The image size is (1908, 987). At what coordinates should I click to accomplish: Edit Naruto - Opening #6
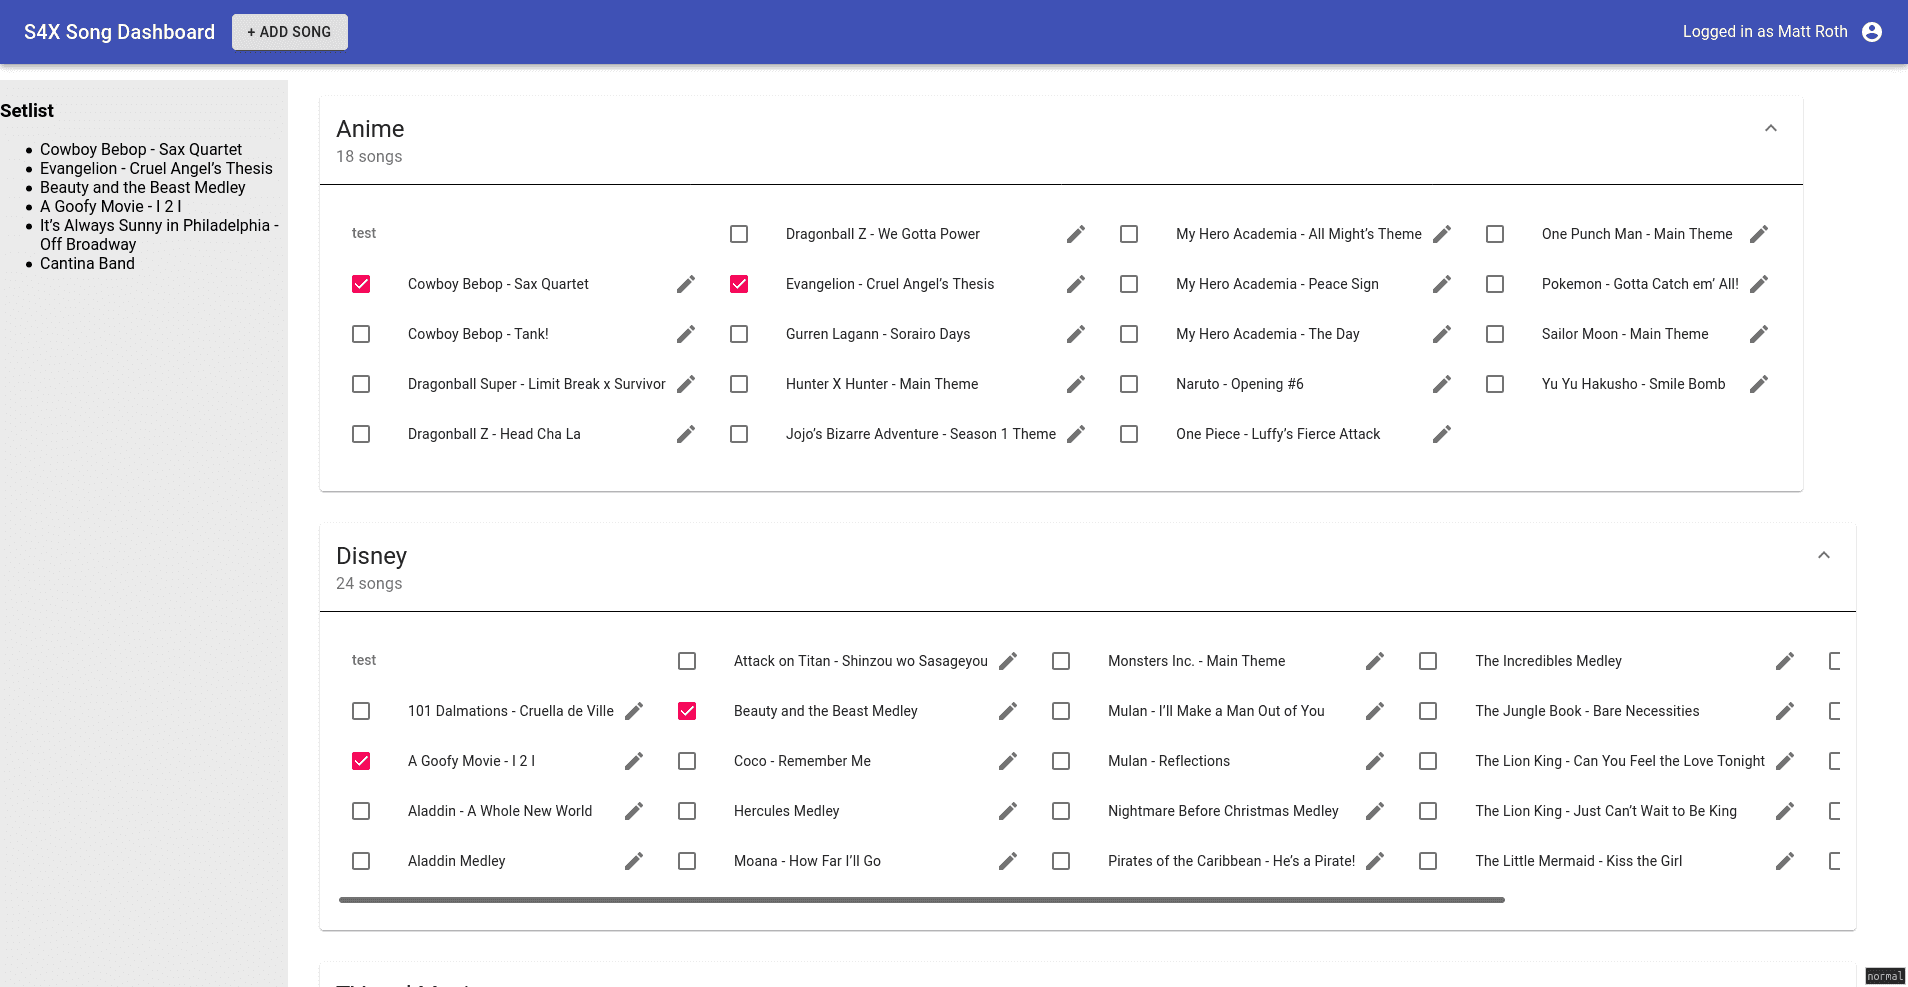pyautogui.click(x=1442, y=384)
